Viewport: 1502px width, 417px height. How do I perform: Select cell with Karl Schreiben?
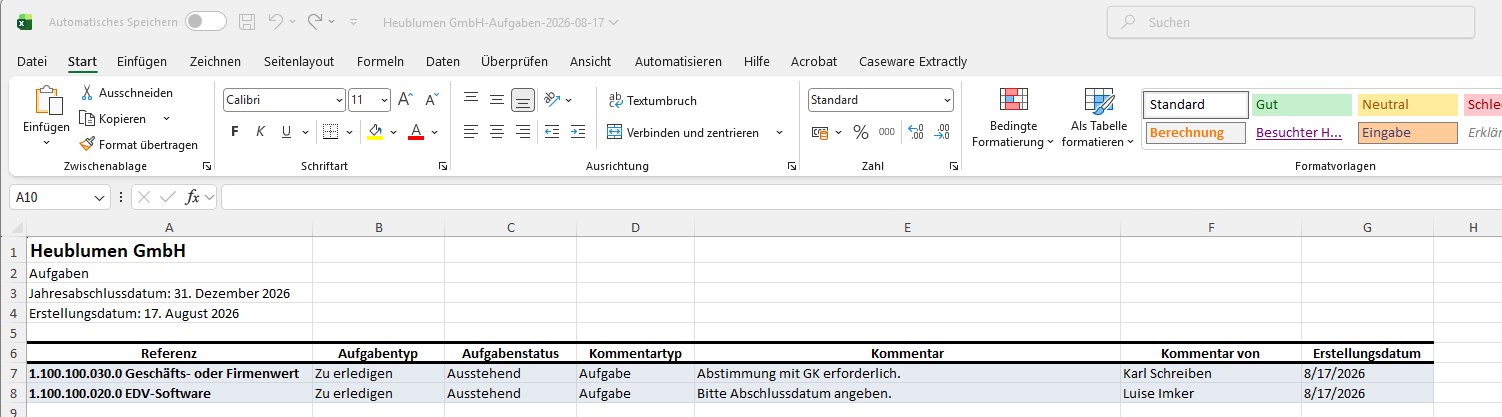click(1210, 373)
